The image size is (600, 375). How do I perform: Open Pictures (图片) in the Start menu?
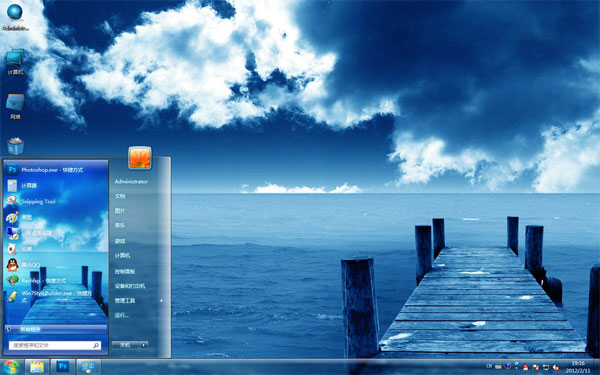coord(120,211)
